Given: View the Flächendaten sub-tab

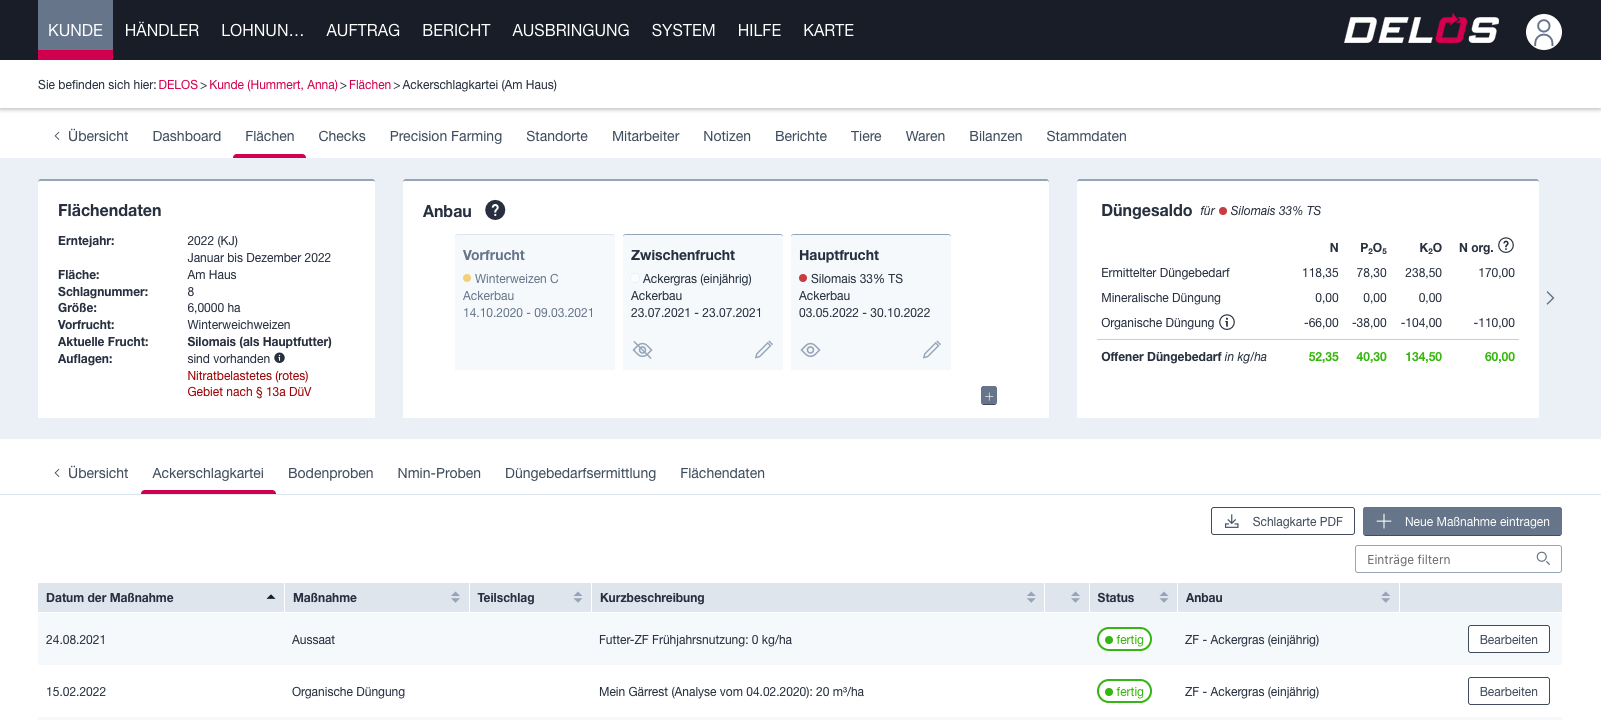Looking at the screenshot, I should tap(722, 473).
